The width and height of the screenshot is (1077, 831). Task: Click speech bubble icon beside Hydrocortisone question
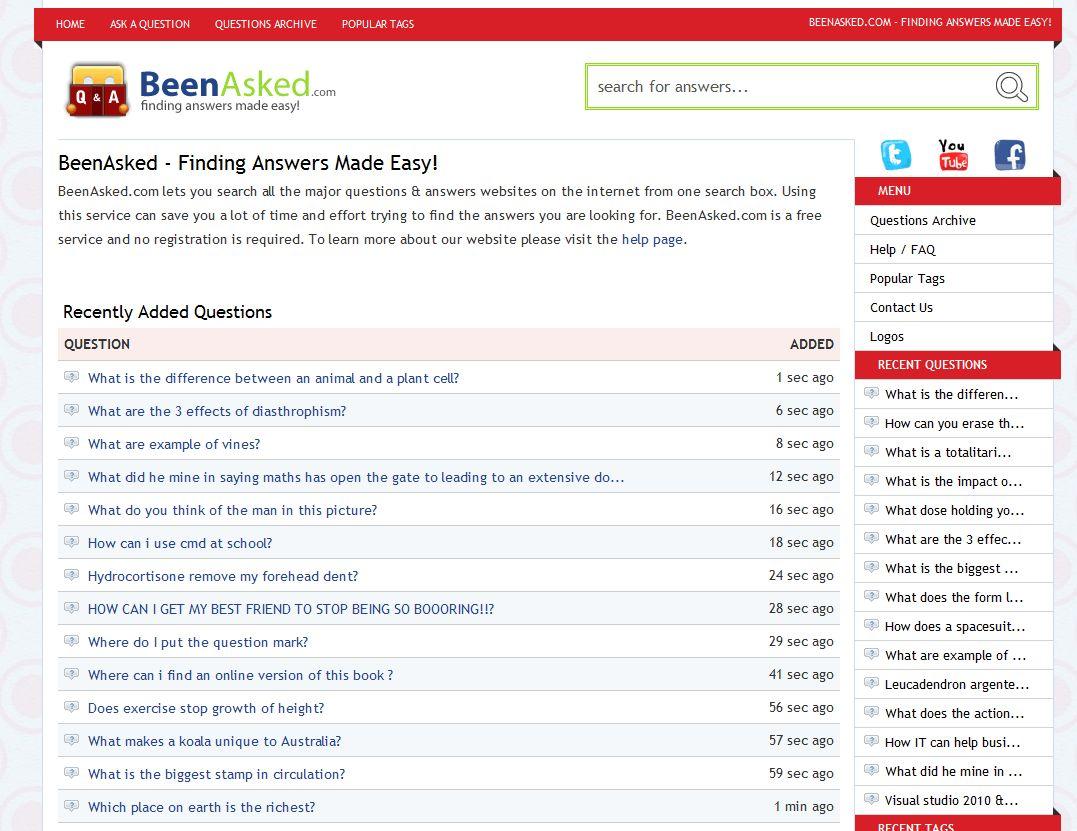coord(71,575)
